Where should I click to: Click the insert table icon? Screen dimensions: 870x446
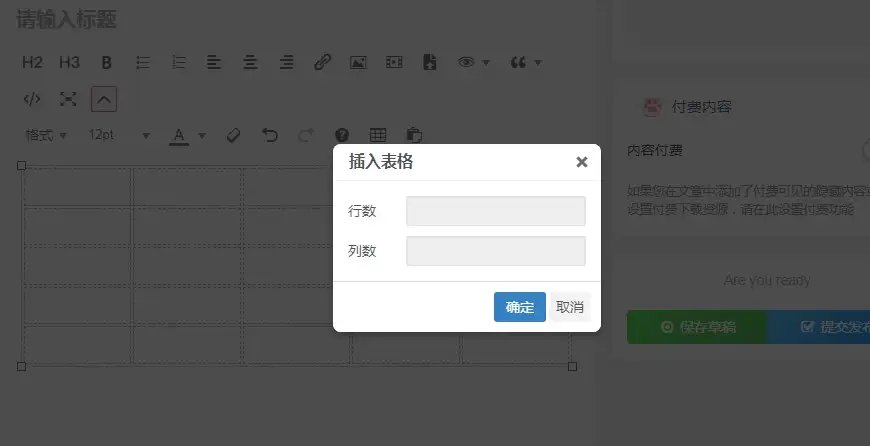[x=378, y=135]
